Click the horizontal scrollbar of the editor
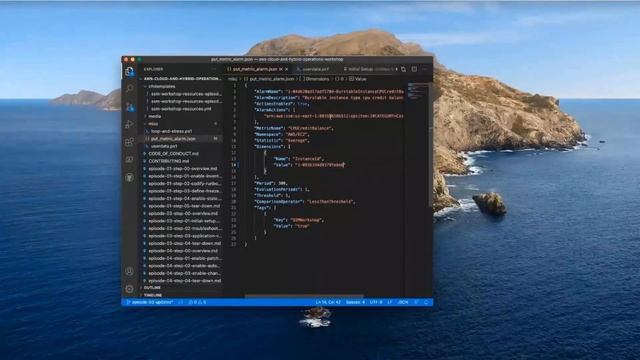The image size is (640, 360). [304, 296]
